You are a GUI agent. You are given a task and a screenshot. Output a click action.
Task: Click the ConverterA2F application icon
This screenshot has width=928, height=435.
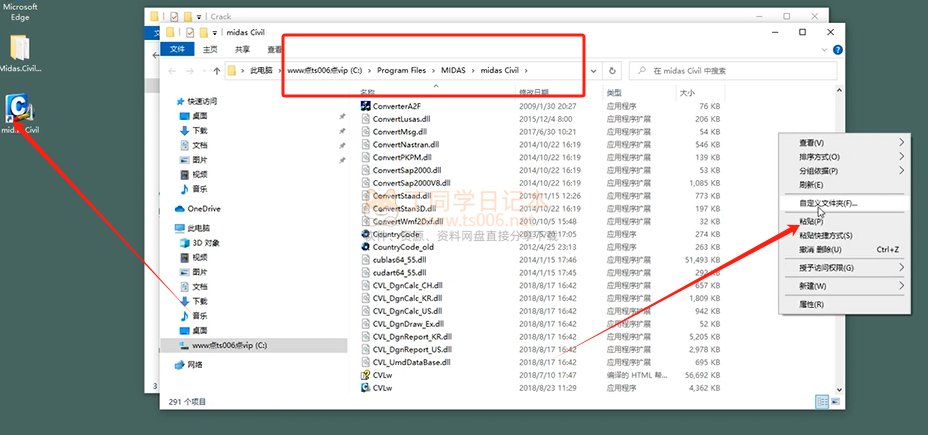(365, 106)
